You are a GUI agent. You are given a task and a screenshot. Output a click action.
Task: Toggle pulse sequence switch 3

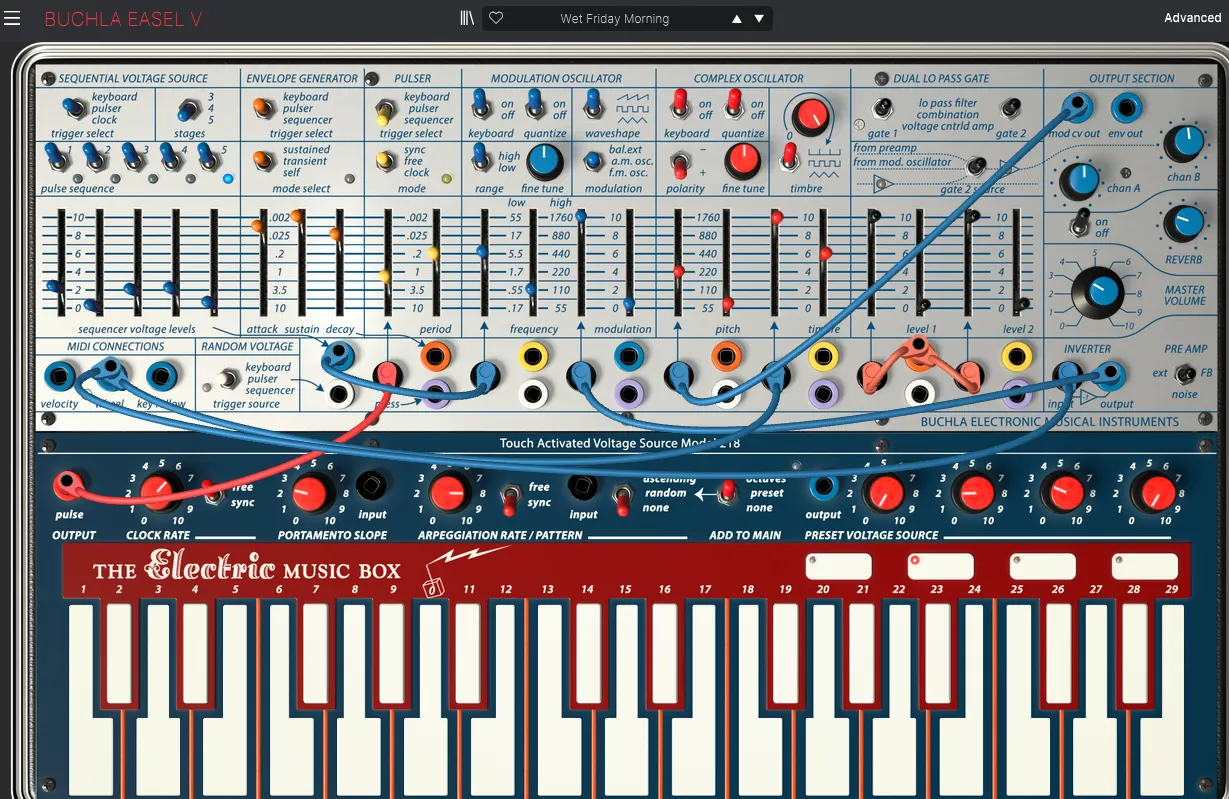pos(133,156)
